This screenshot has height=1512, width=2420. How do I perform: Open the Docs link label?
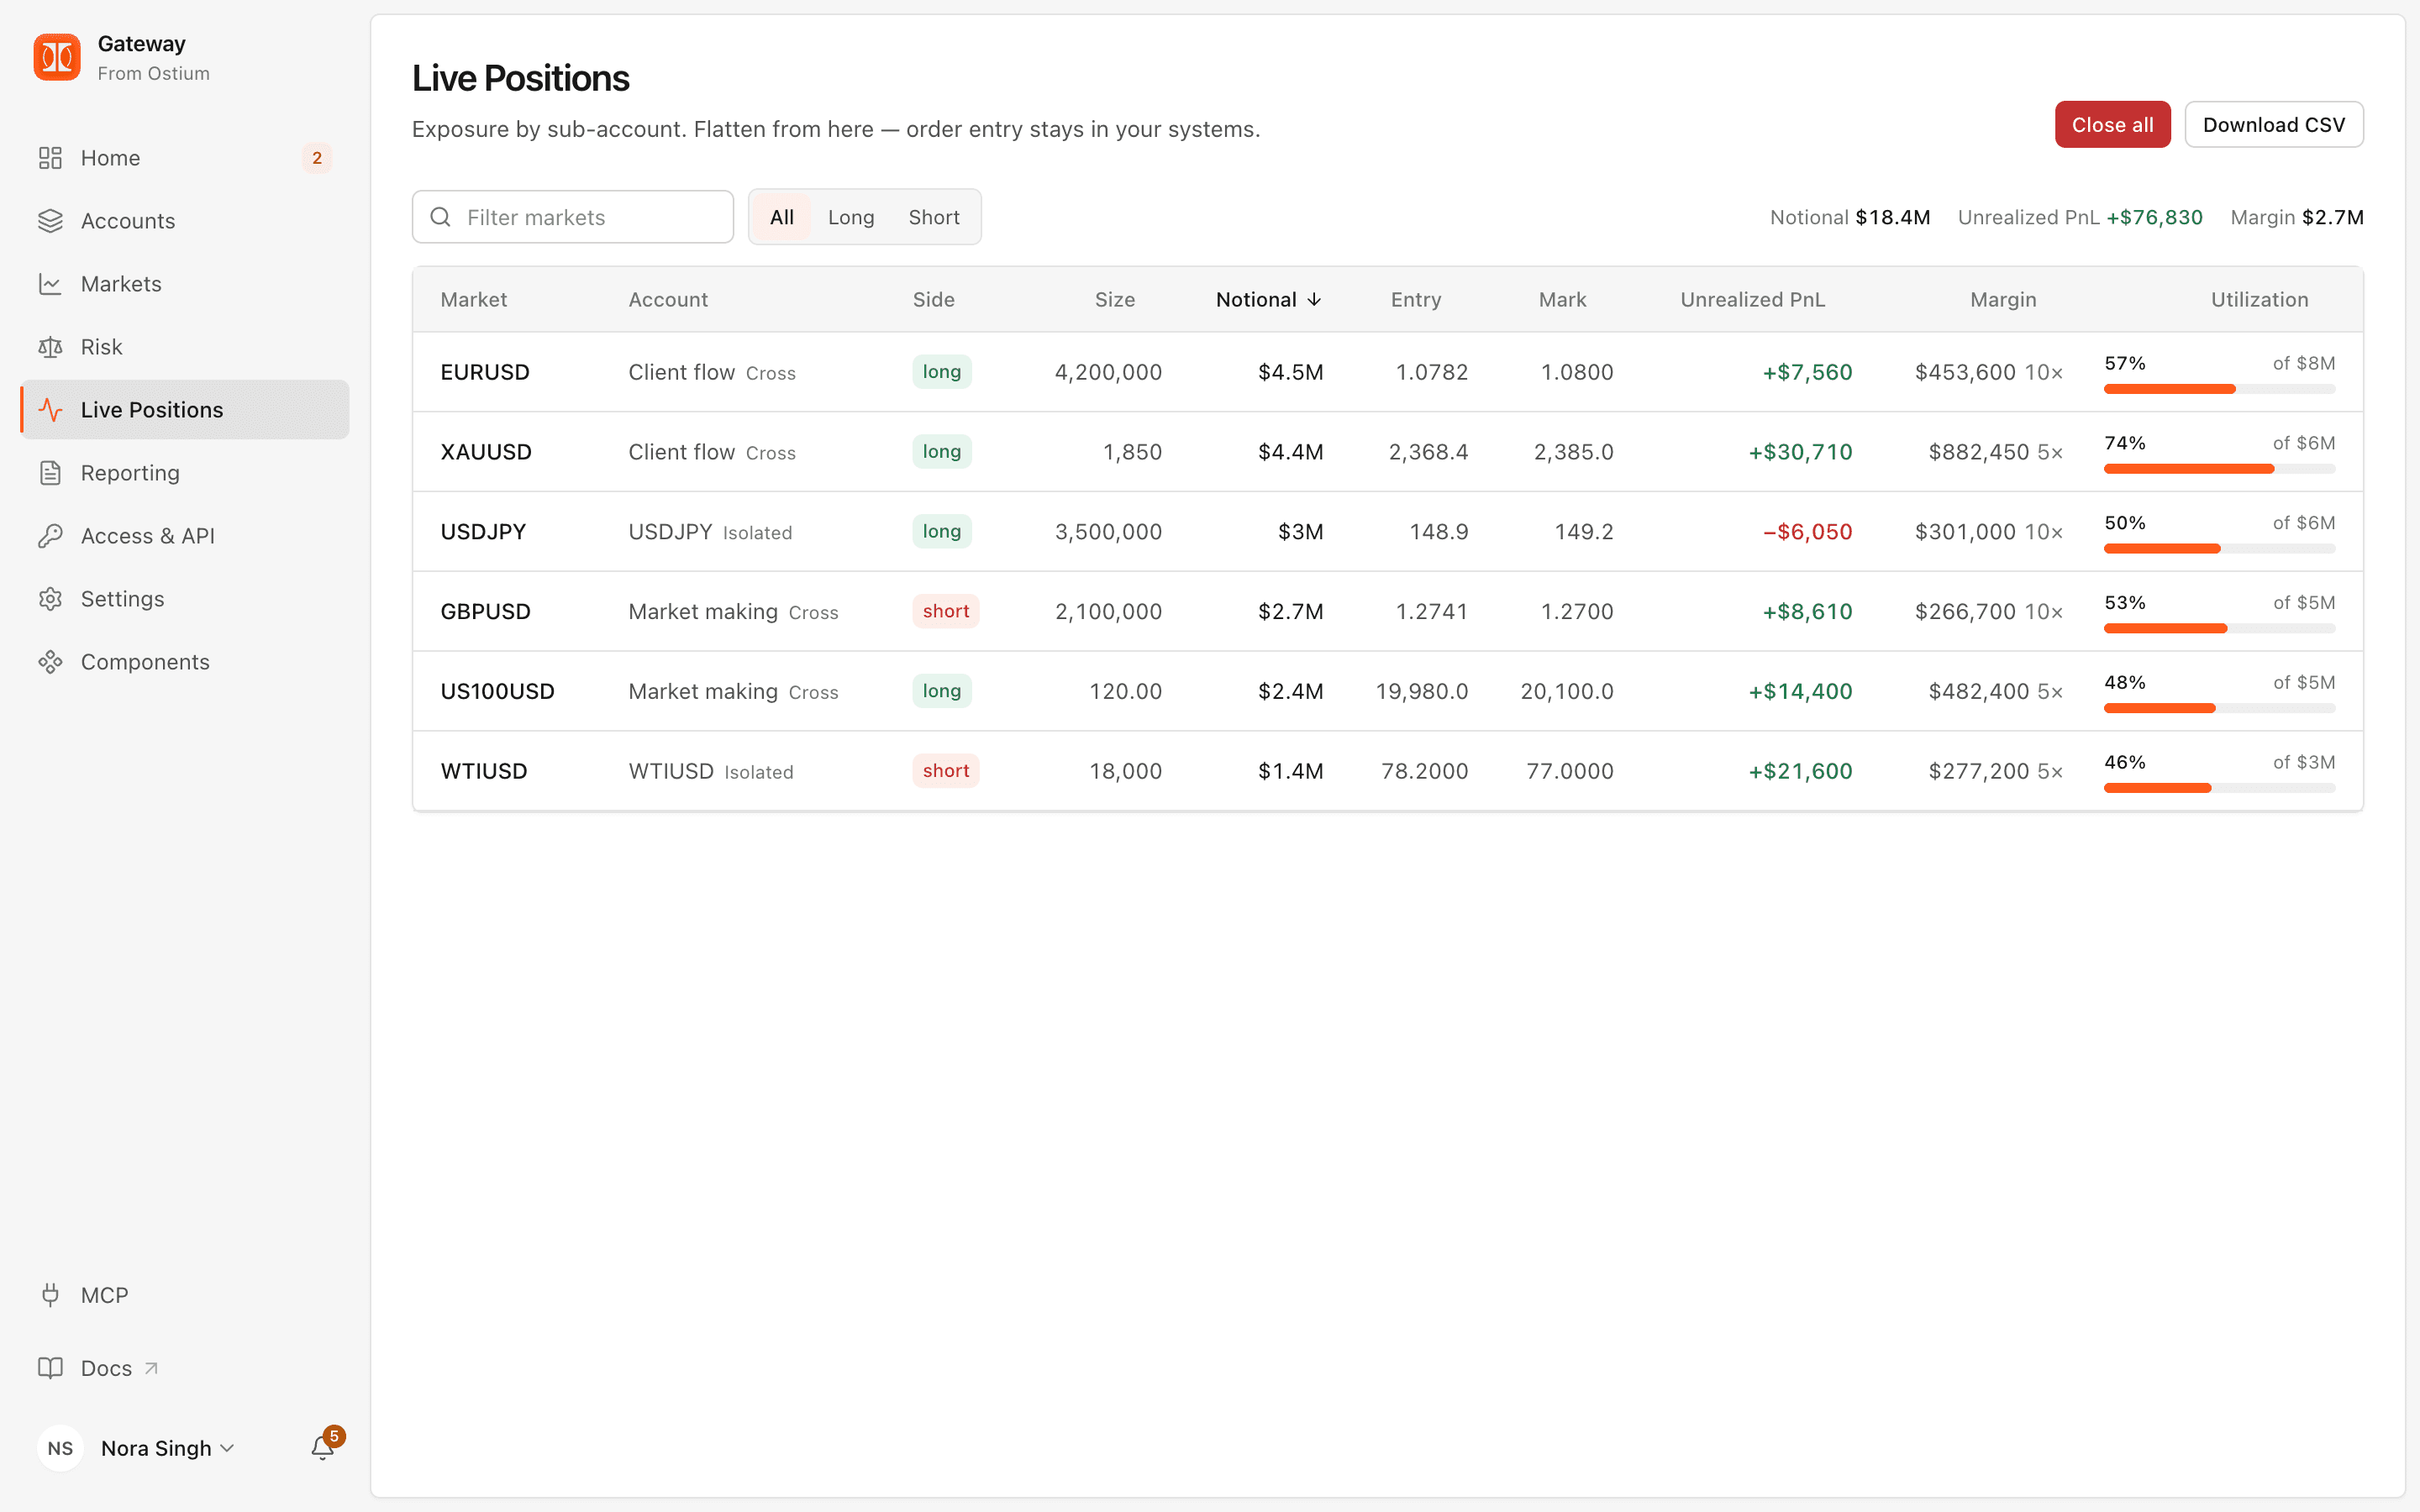[x=106, y=1368]
